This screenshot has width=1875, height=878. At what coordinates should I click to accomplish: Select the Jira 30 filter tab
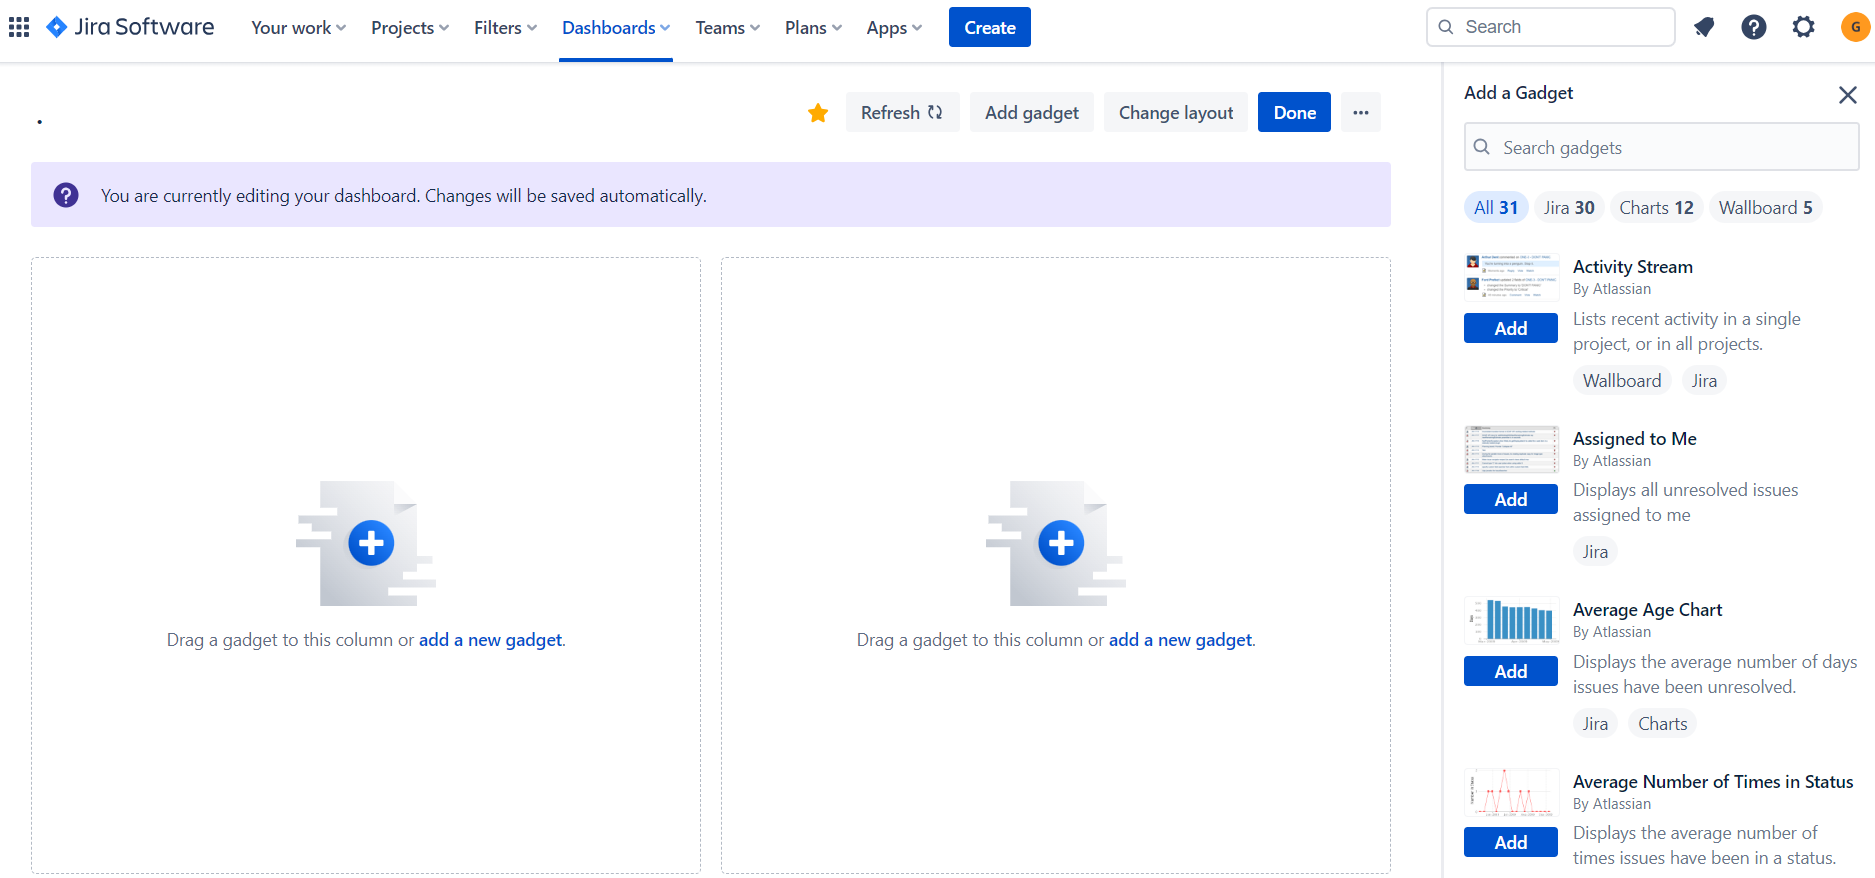[x=1569, y=207]
